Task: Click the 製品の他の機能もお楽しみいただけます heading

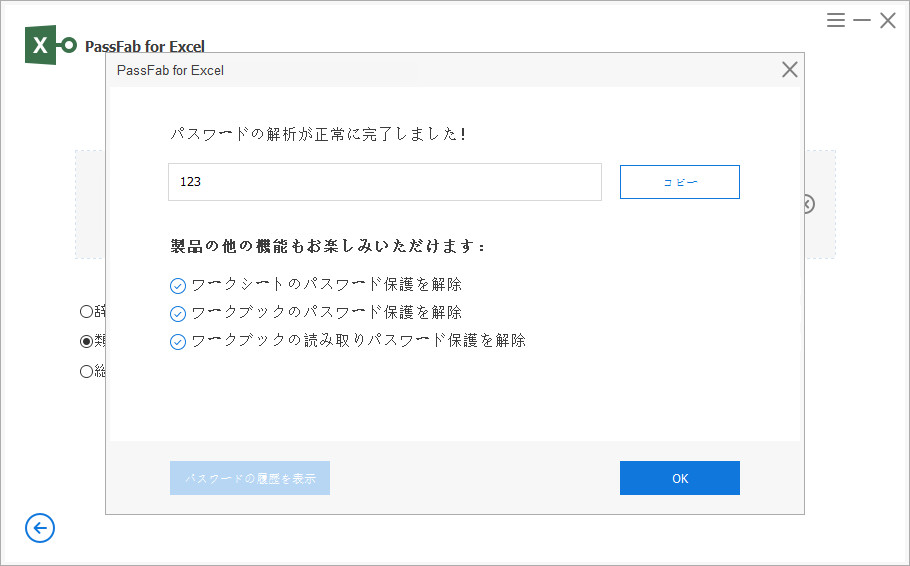Action: (328, 246)
